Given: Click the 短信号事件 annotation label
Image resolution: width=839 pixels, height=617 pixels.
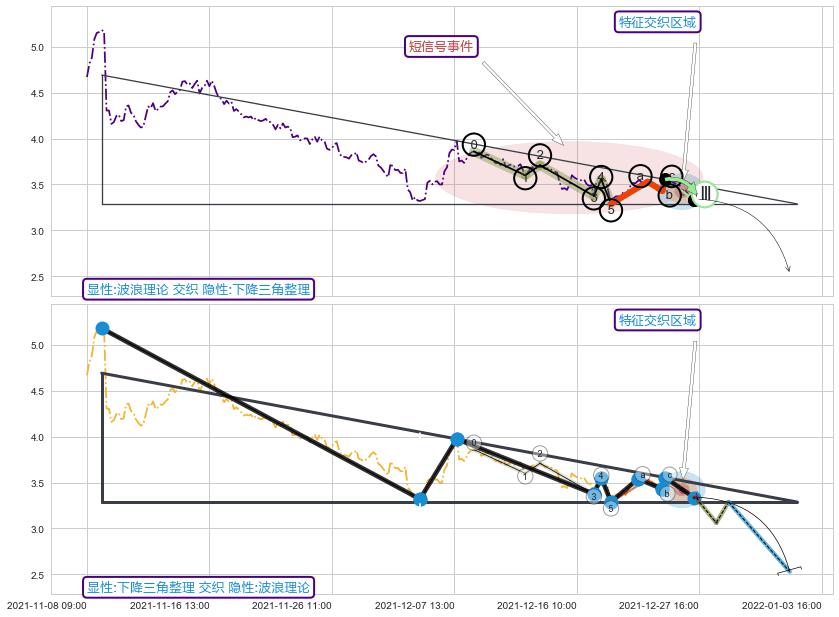Looking at the screenshot, I should click(x=441, y=46).
